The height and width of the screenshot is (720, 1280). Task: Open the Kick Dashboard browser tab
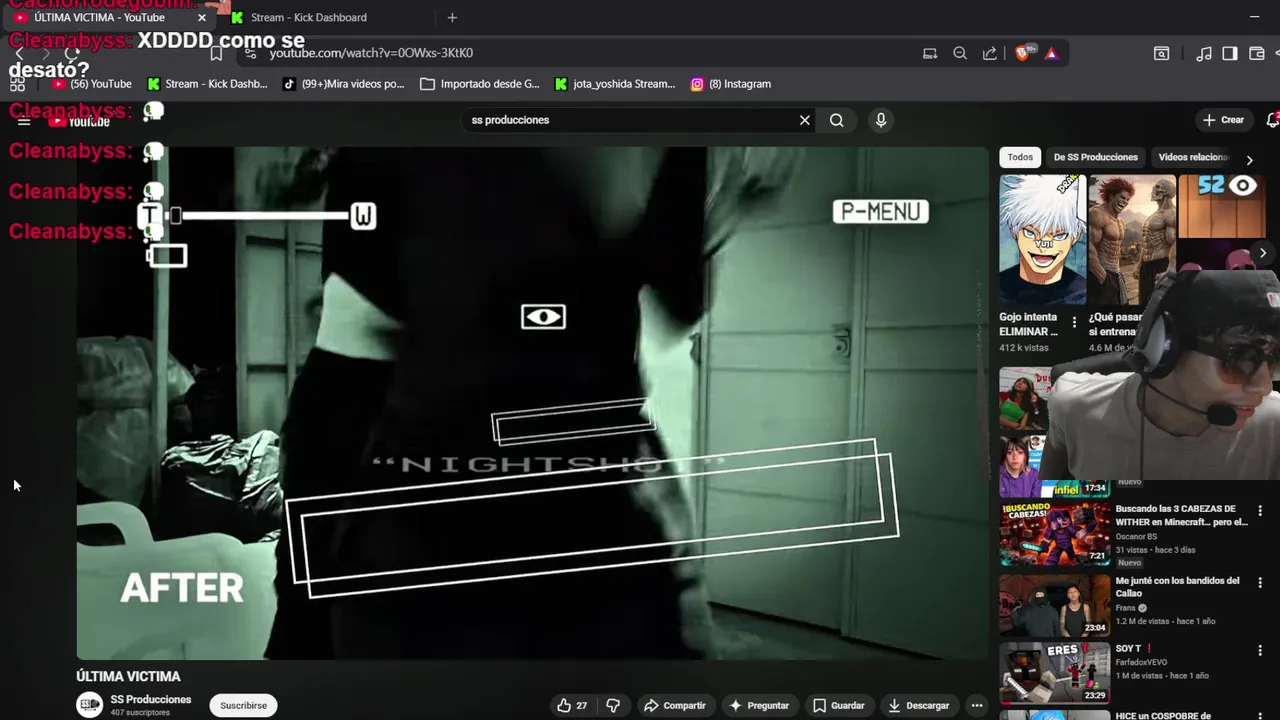(309, 17)
